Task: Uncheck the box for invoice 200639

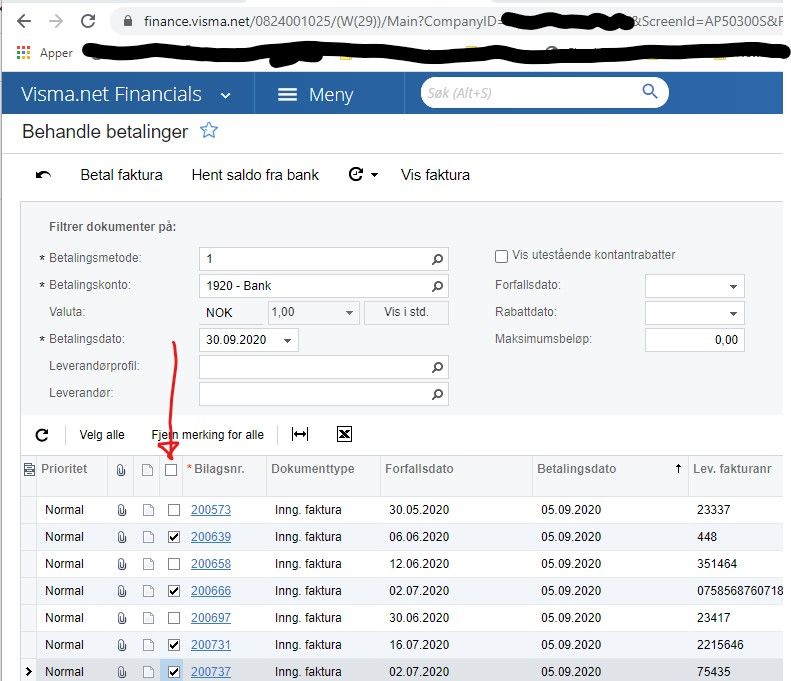Action: point(174,537)
